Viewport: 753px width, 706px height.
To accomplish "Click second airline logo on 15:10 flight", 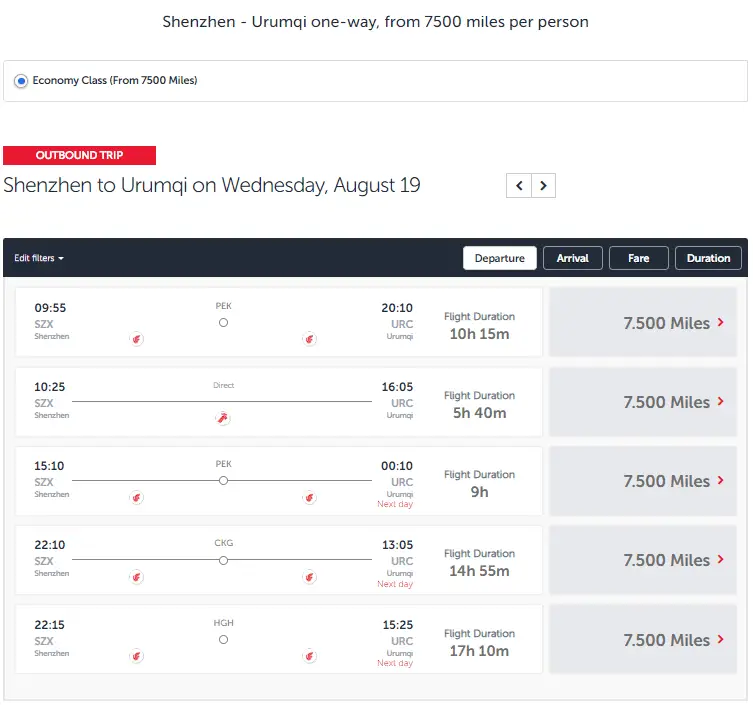I will click(x=309, y=498).
